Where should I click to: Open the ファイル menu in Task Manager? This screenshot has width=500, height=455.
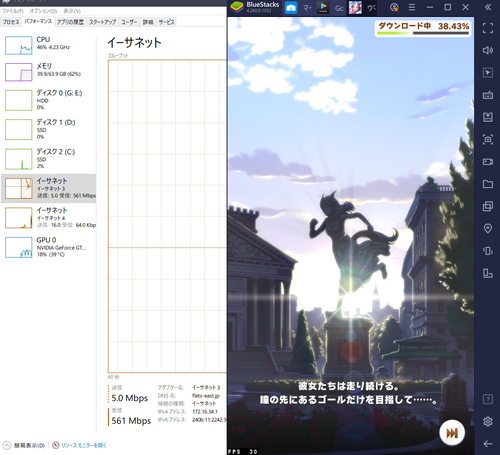(x=13, y=11)
